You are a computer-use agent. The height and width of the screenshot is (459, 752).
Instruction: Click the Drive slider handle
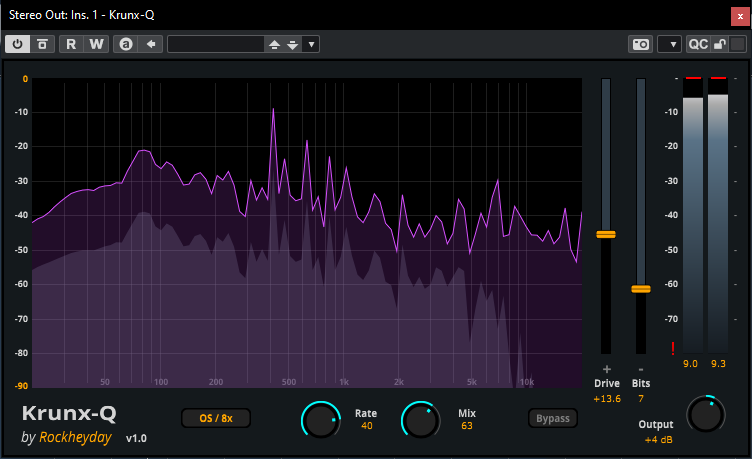tap(606, 235)
